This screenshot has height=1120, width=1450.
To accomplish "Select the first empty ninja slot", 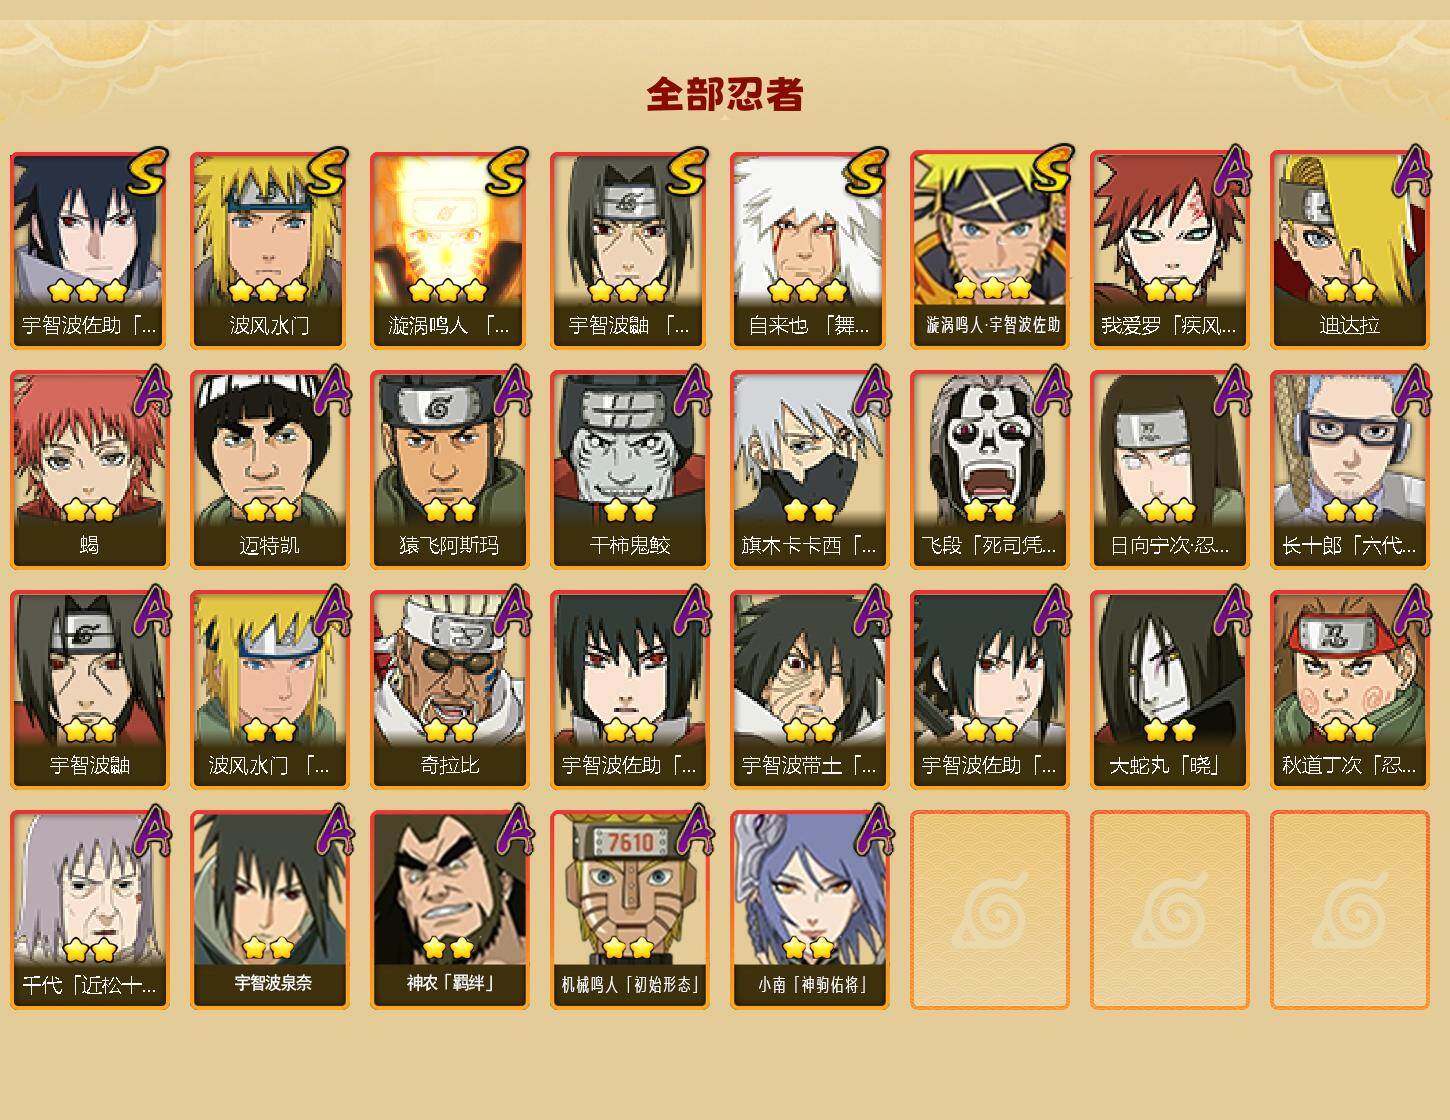I will click(x=989, y=910).
